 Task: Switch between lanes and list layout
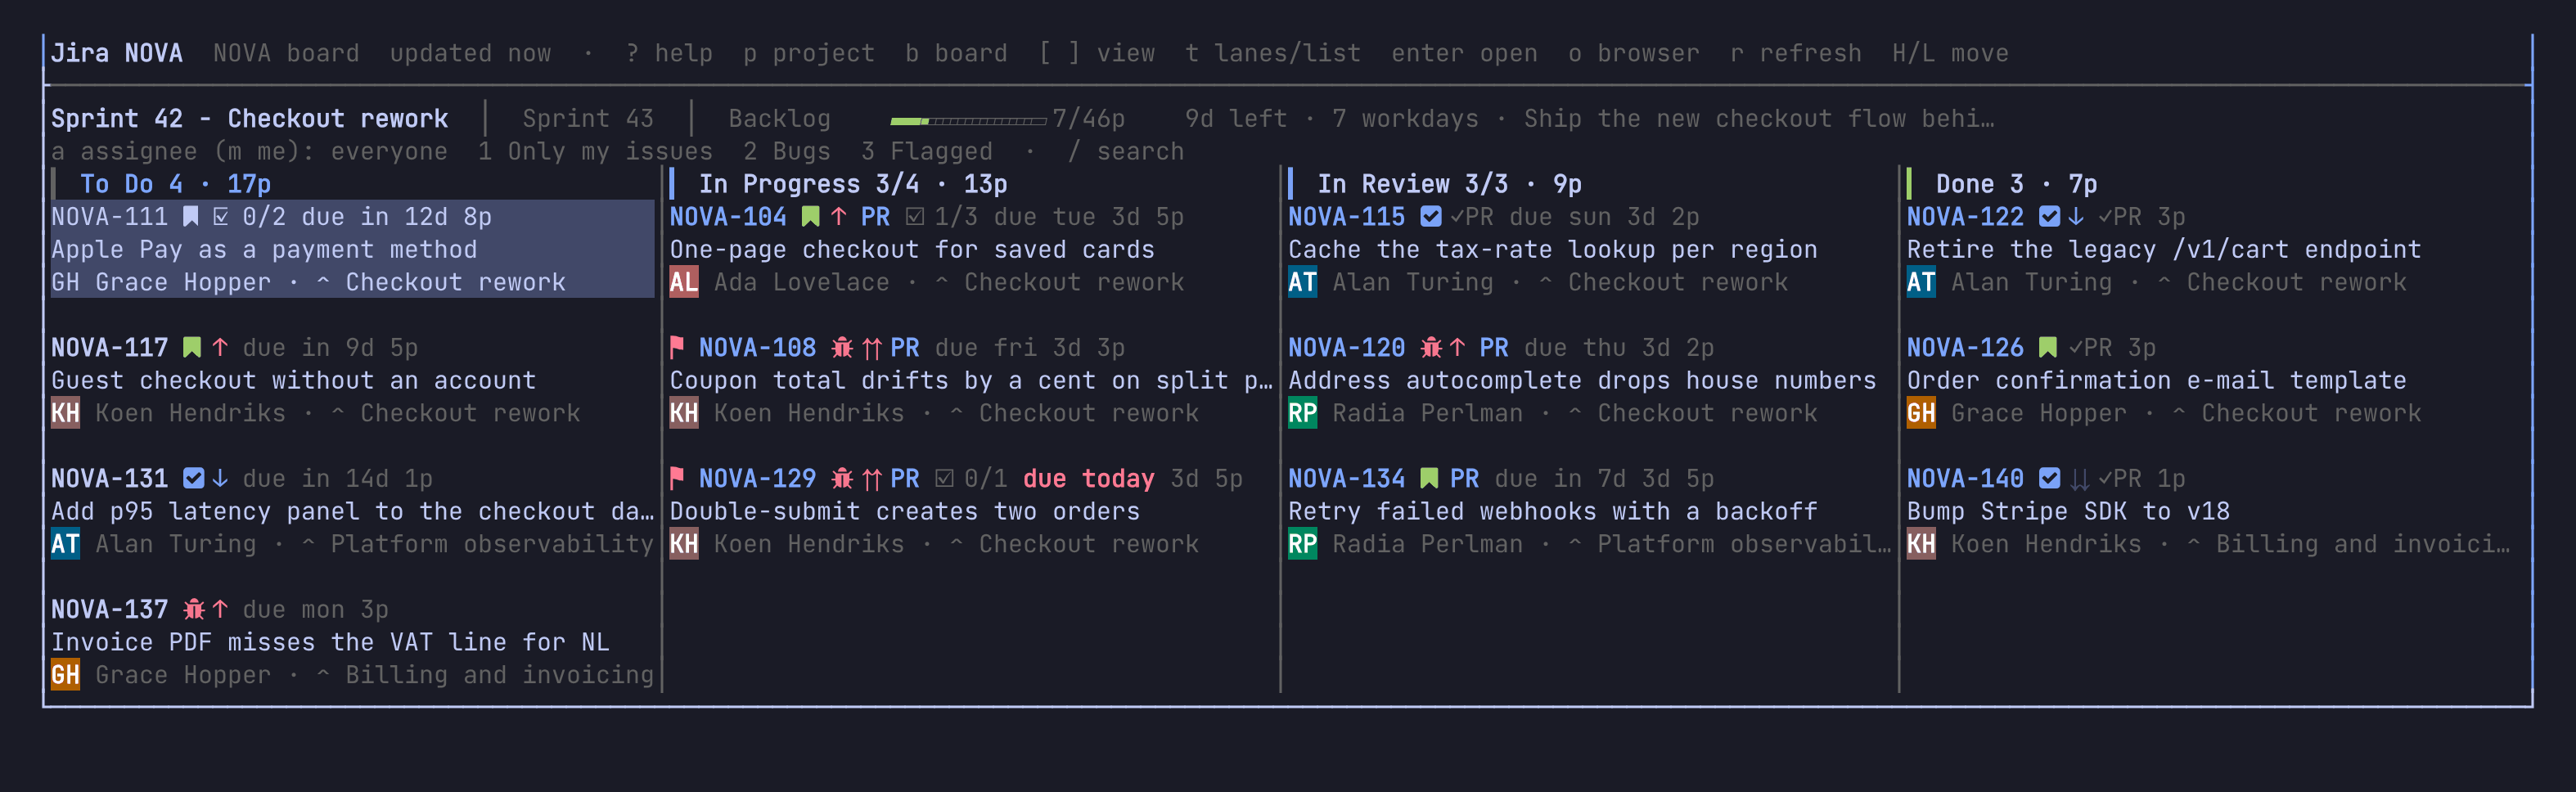tap(1273, 54)
